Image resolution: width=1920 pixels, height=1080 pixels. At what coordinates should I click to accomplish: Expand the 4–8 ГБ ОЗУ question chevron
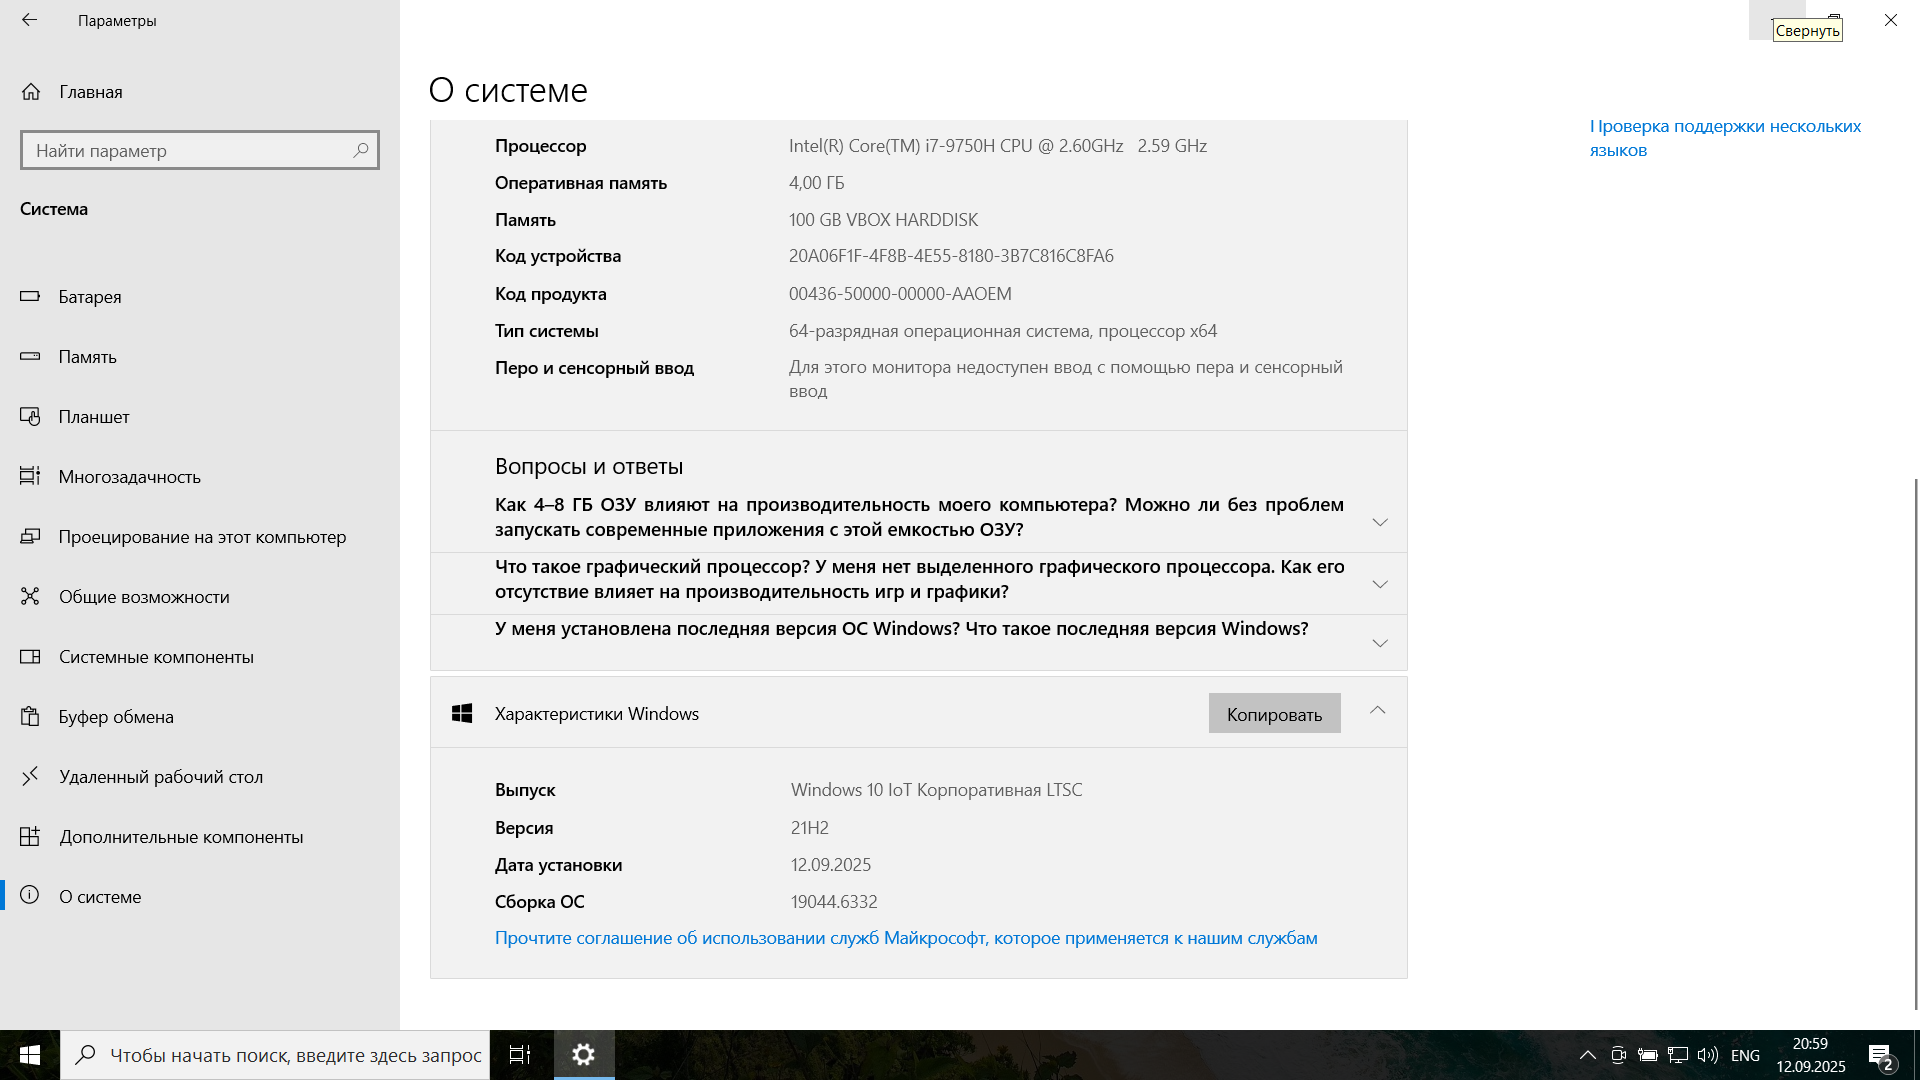point(1380,522)
